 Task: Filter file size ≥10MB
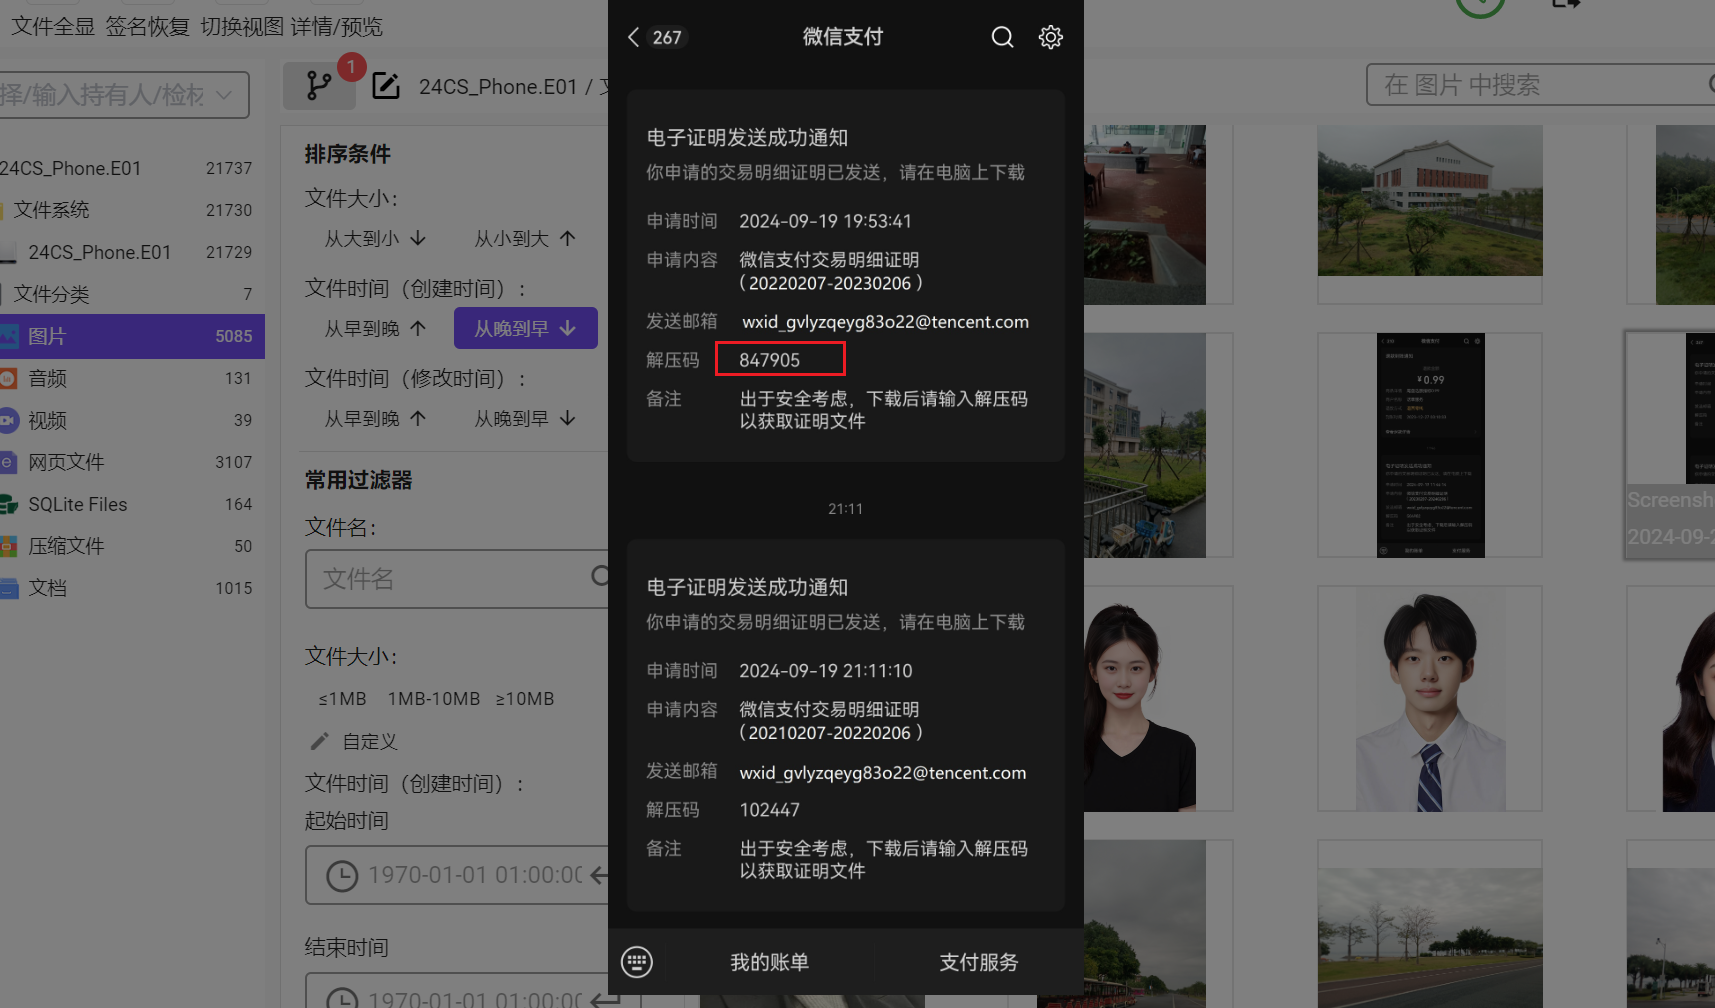(525, 699)
